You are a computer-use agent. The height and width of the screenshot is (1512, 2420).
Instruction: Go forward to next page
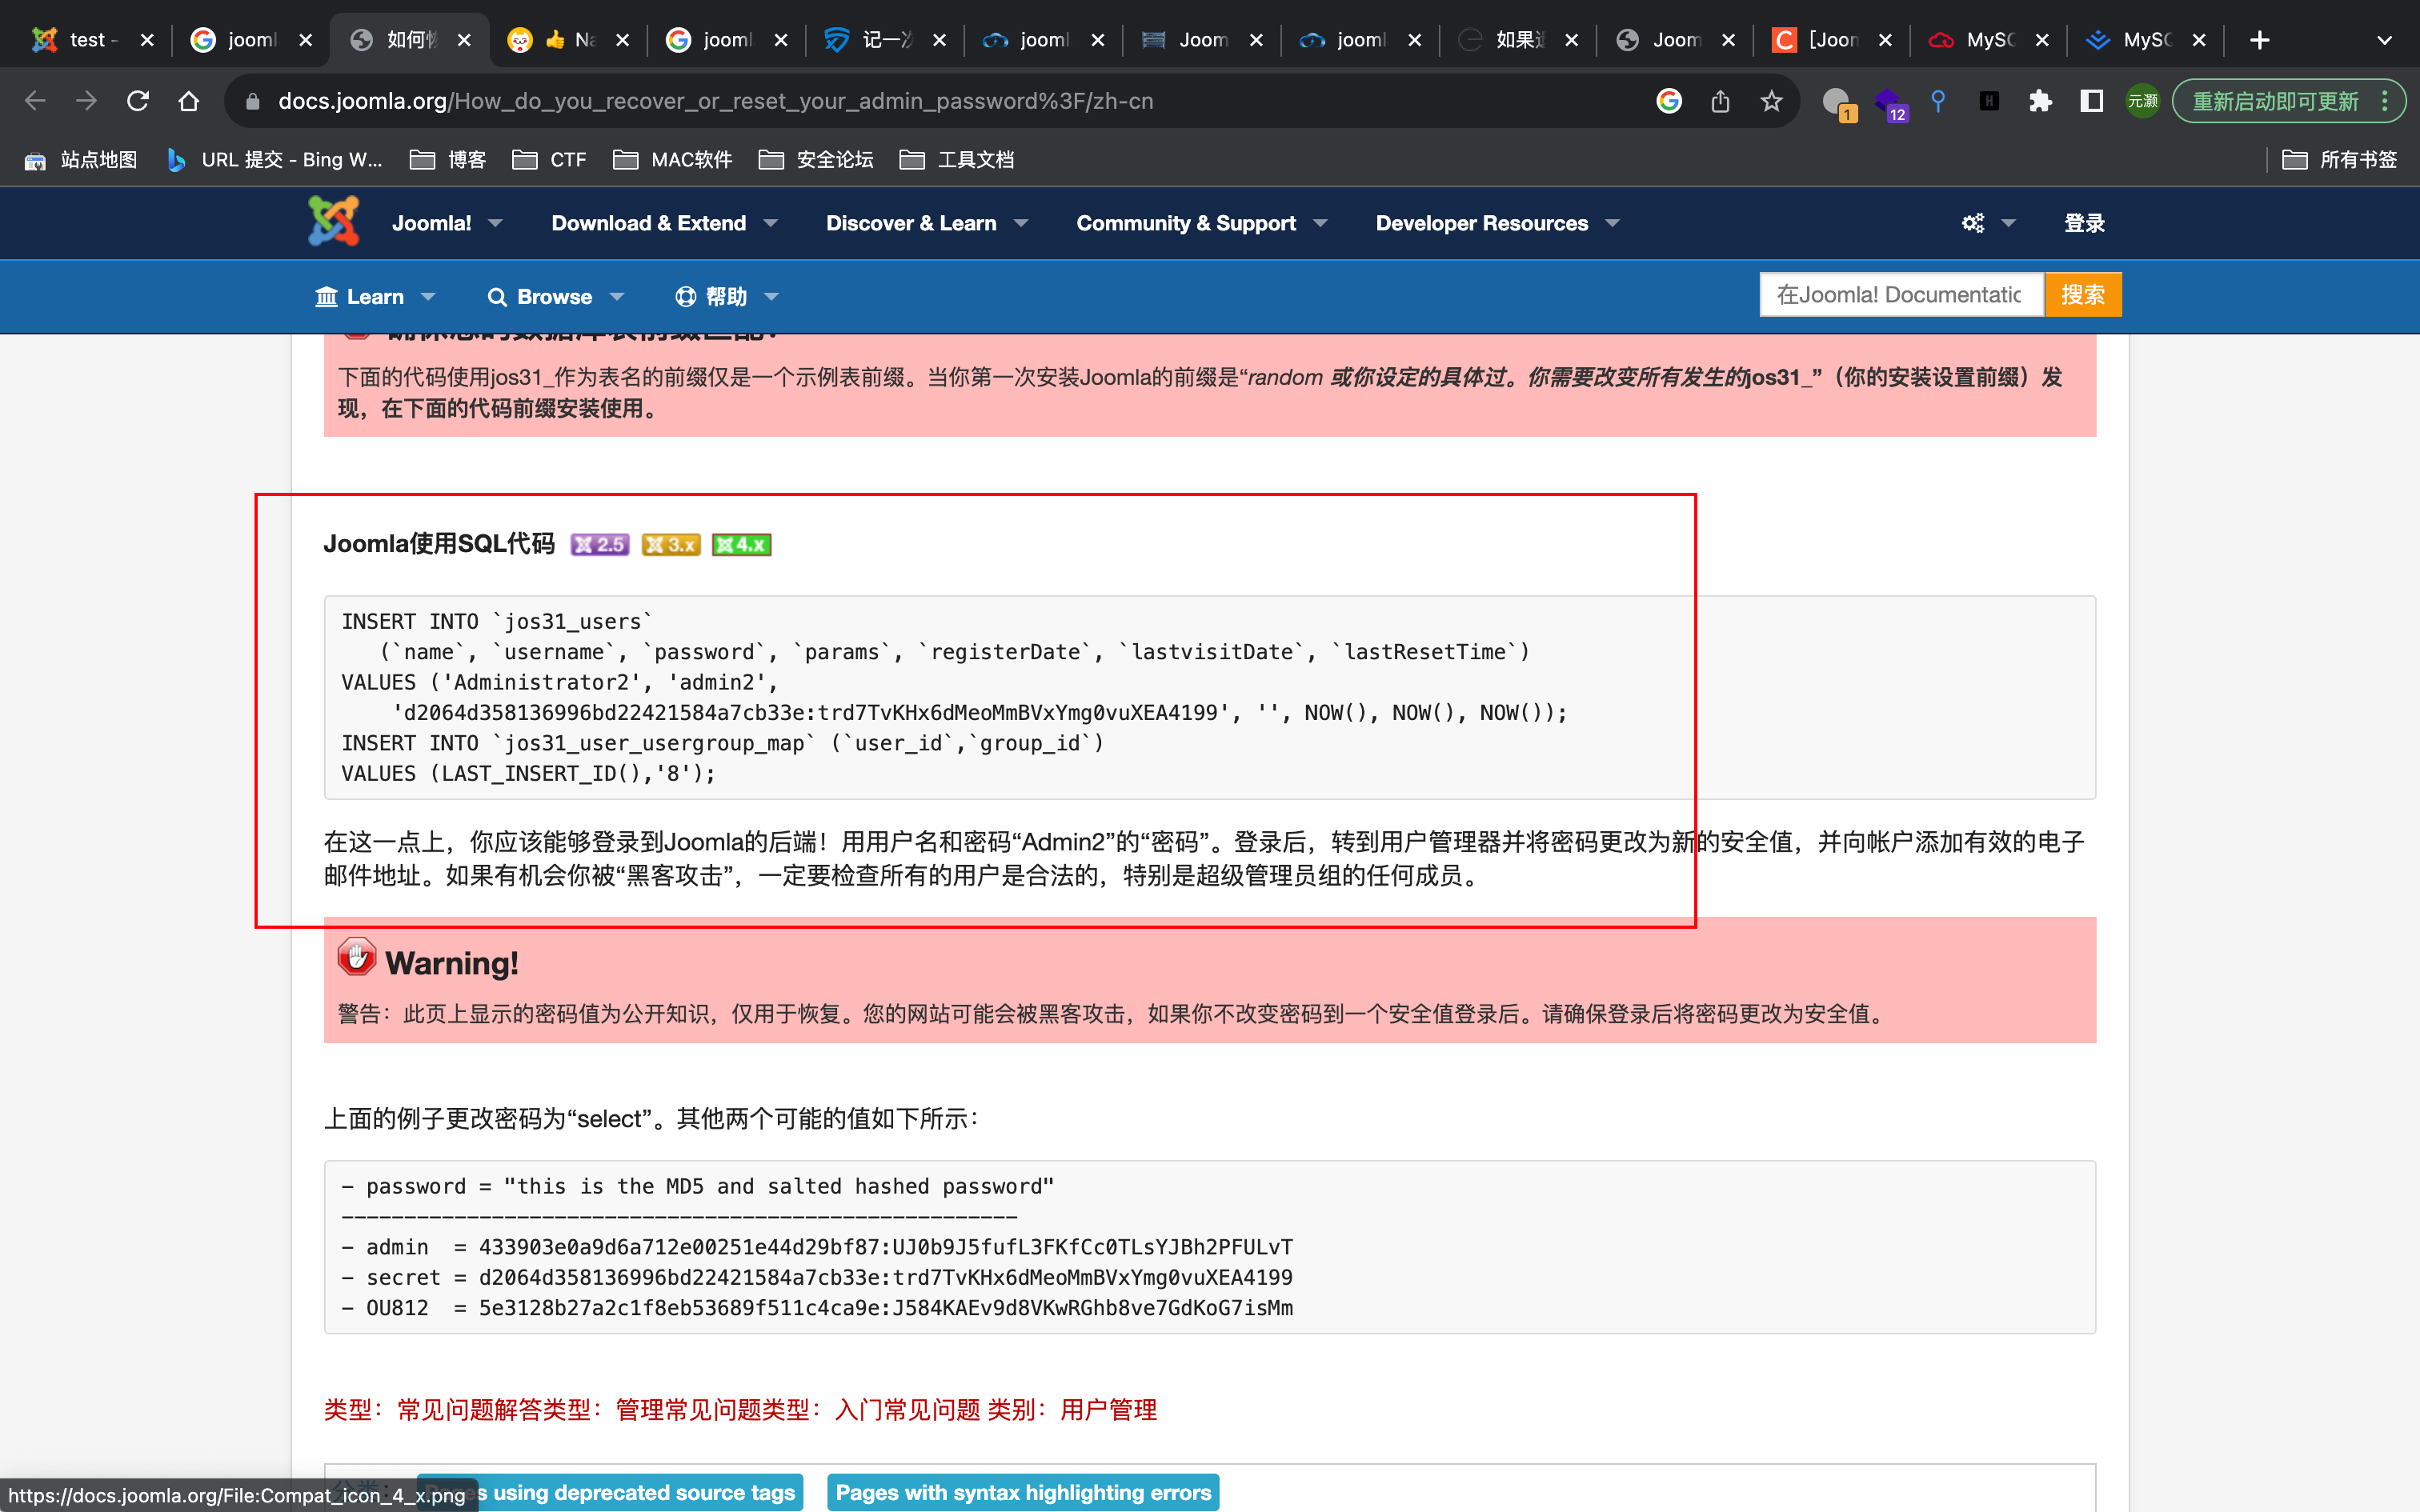[x=87, y=101]
